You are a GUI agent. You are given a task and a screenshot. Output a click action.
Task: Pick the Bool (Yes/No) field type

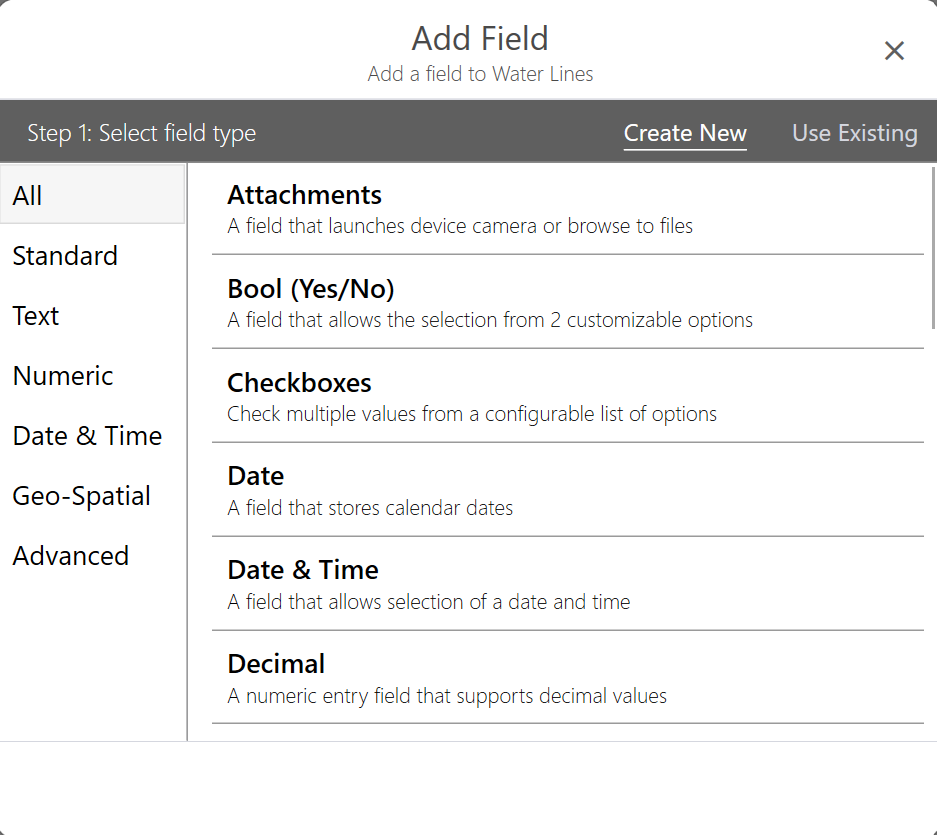coord(567,302)
